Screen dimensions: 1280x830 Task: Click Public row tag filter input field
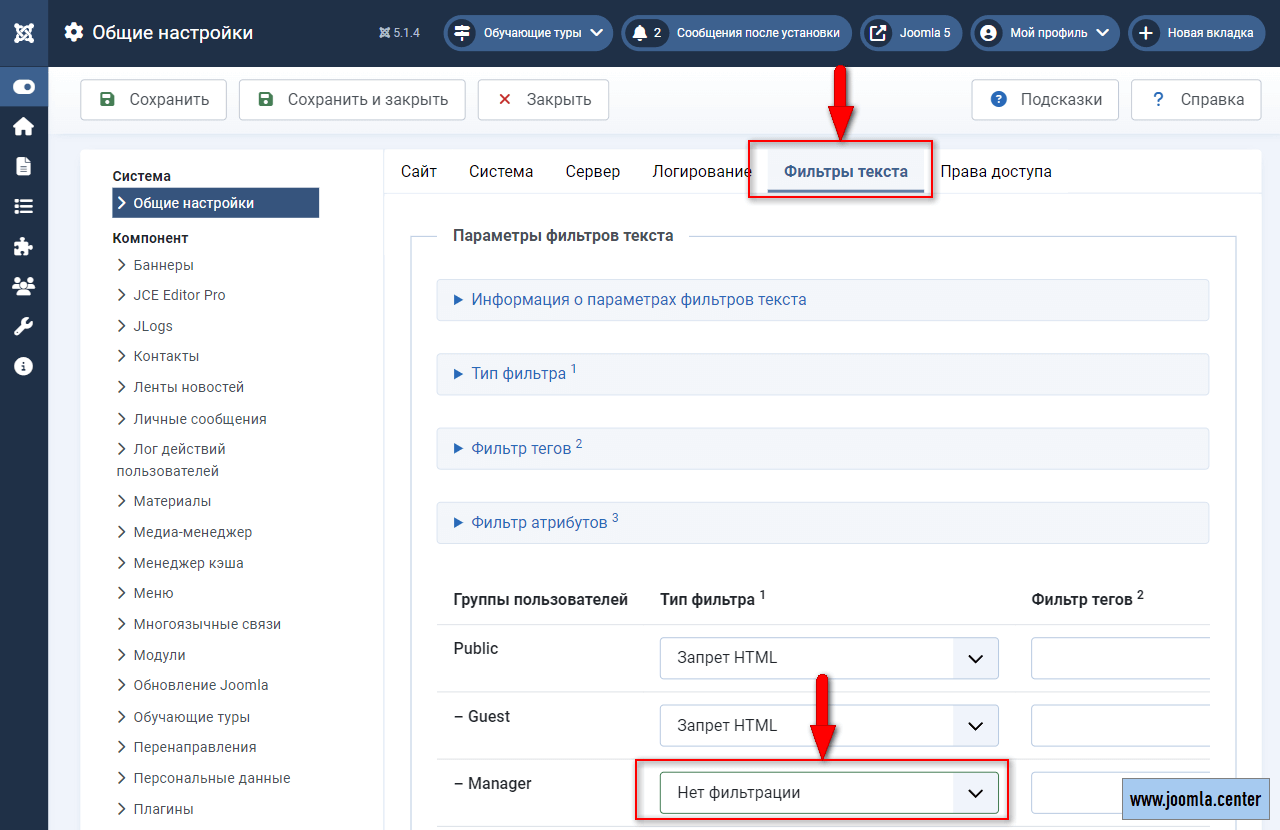pos(1120,658)
